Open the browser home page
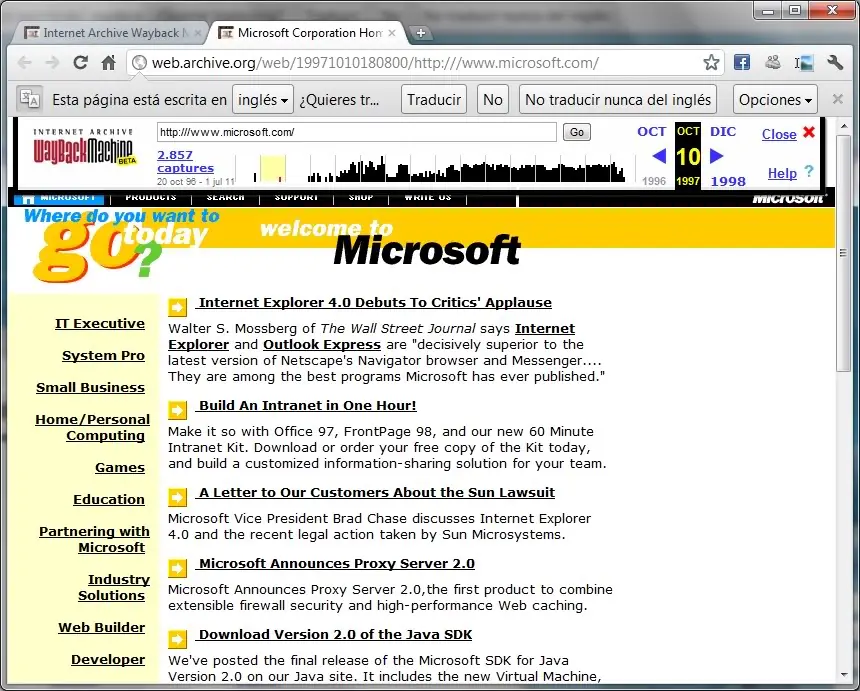The height and width of the screenshot is (691, 860). [x=109, y=63]
